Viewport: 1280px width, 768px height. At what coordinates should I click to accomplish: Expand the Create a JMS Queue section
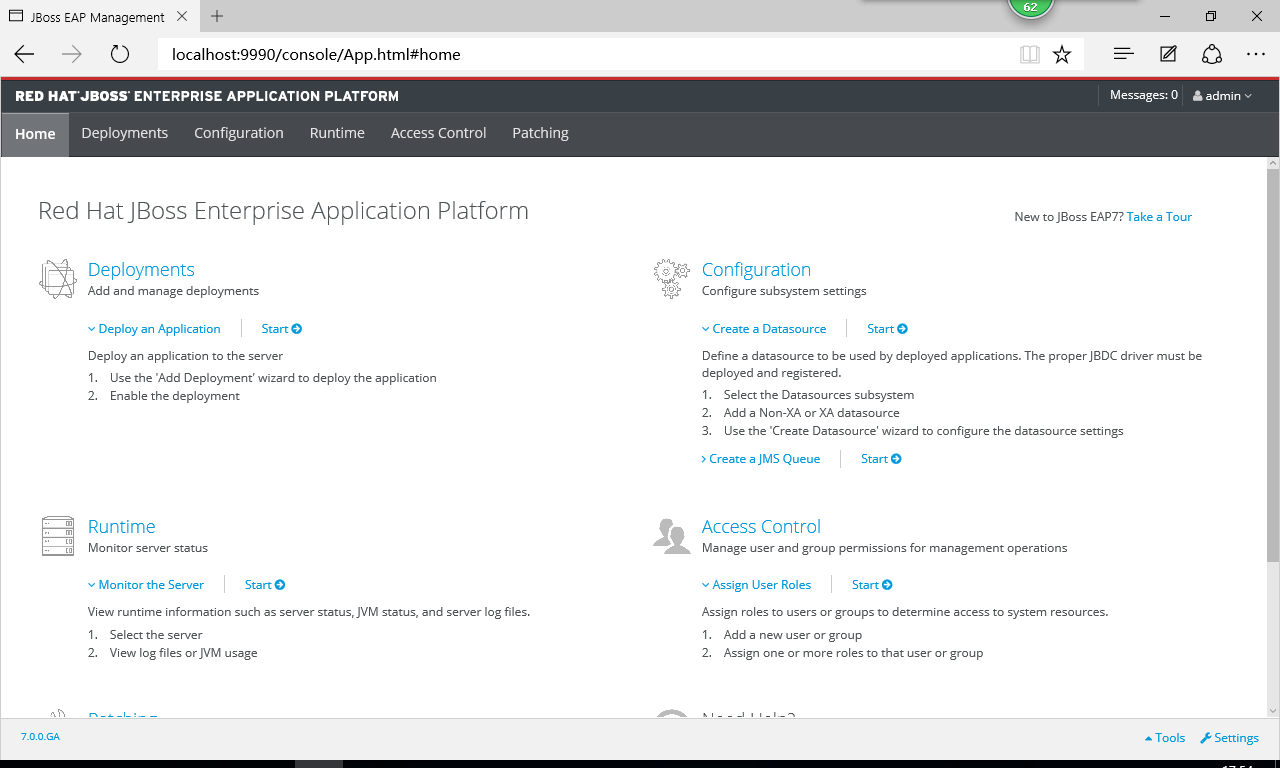tap(761, 459)
